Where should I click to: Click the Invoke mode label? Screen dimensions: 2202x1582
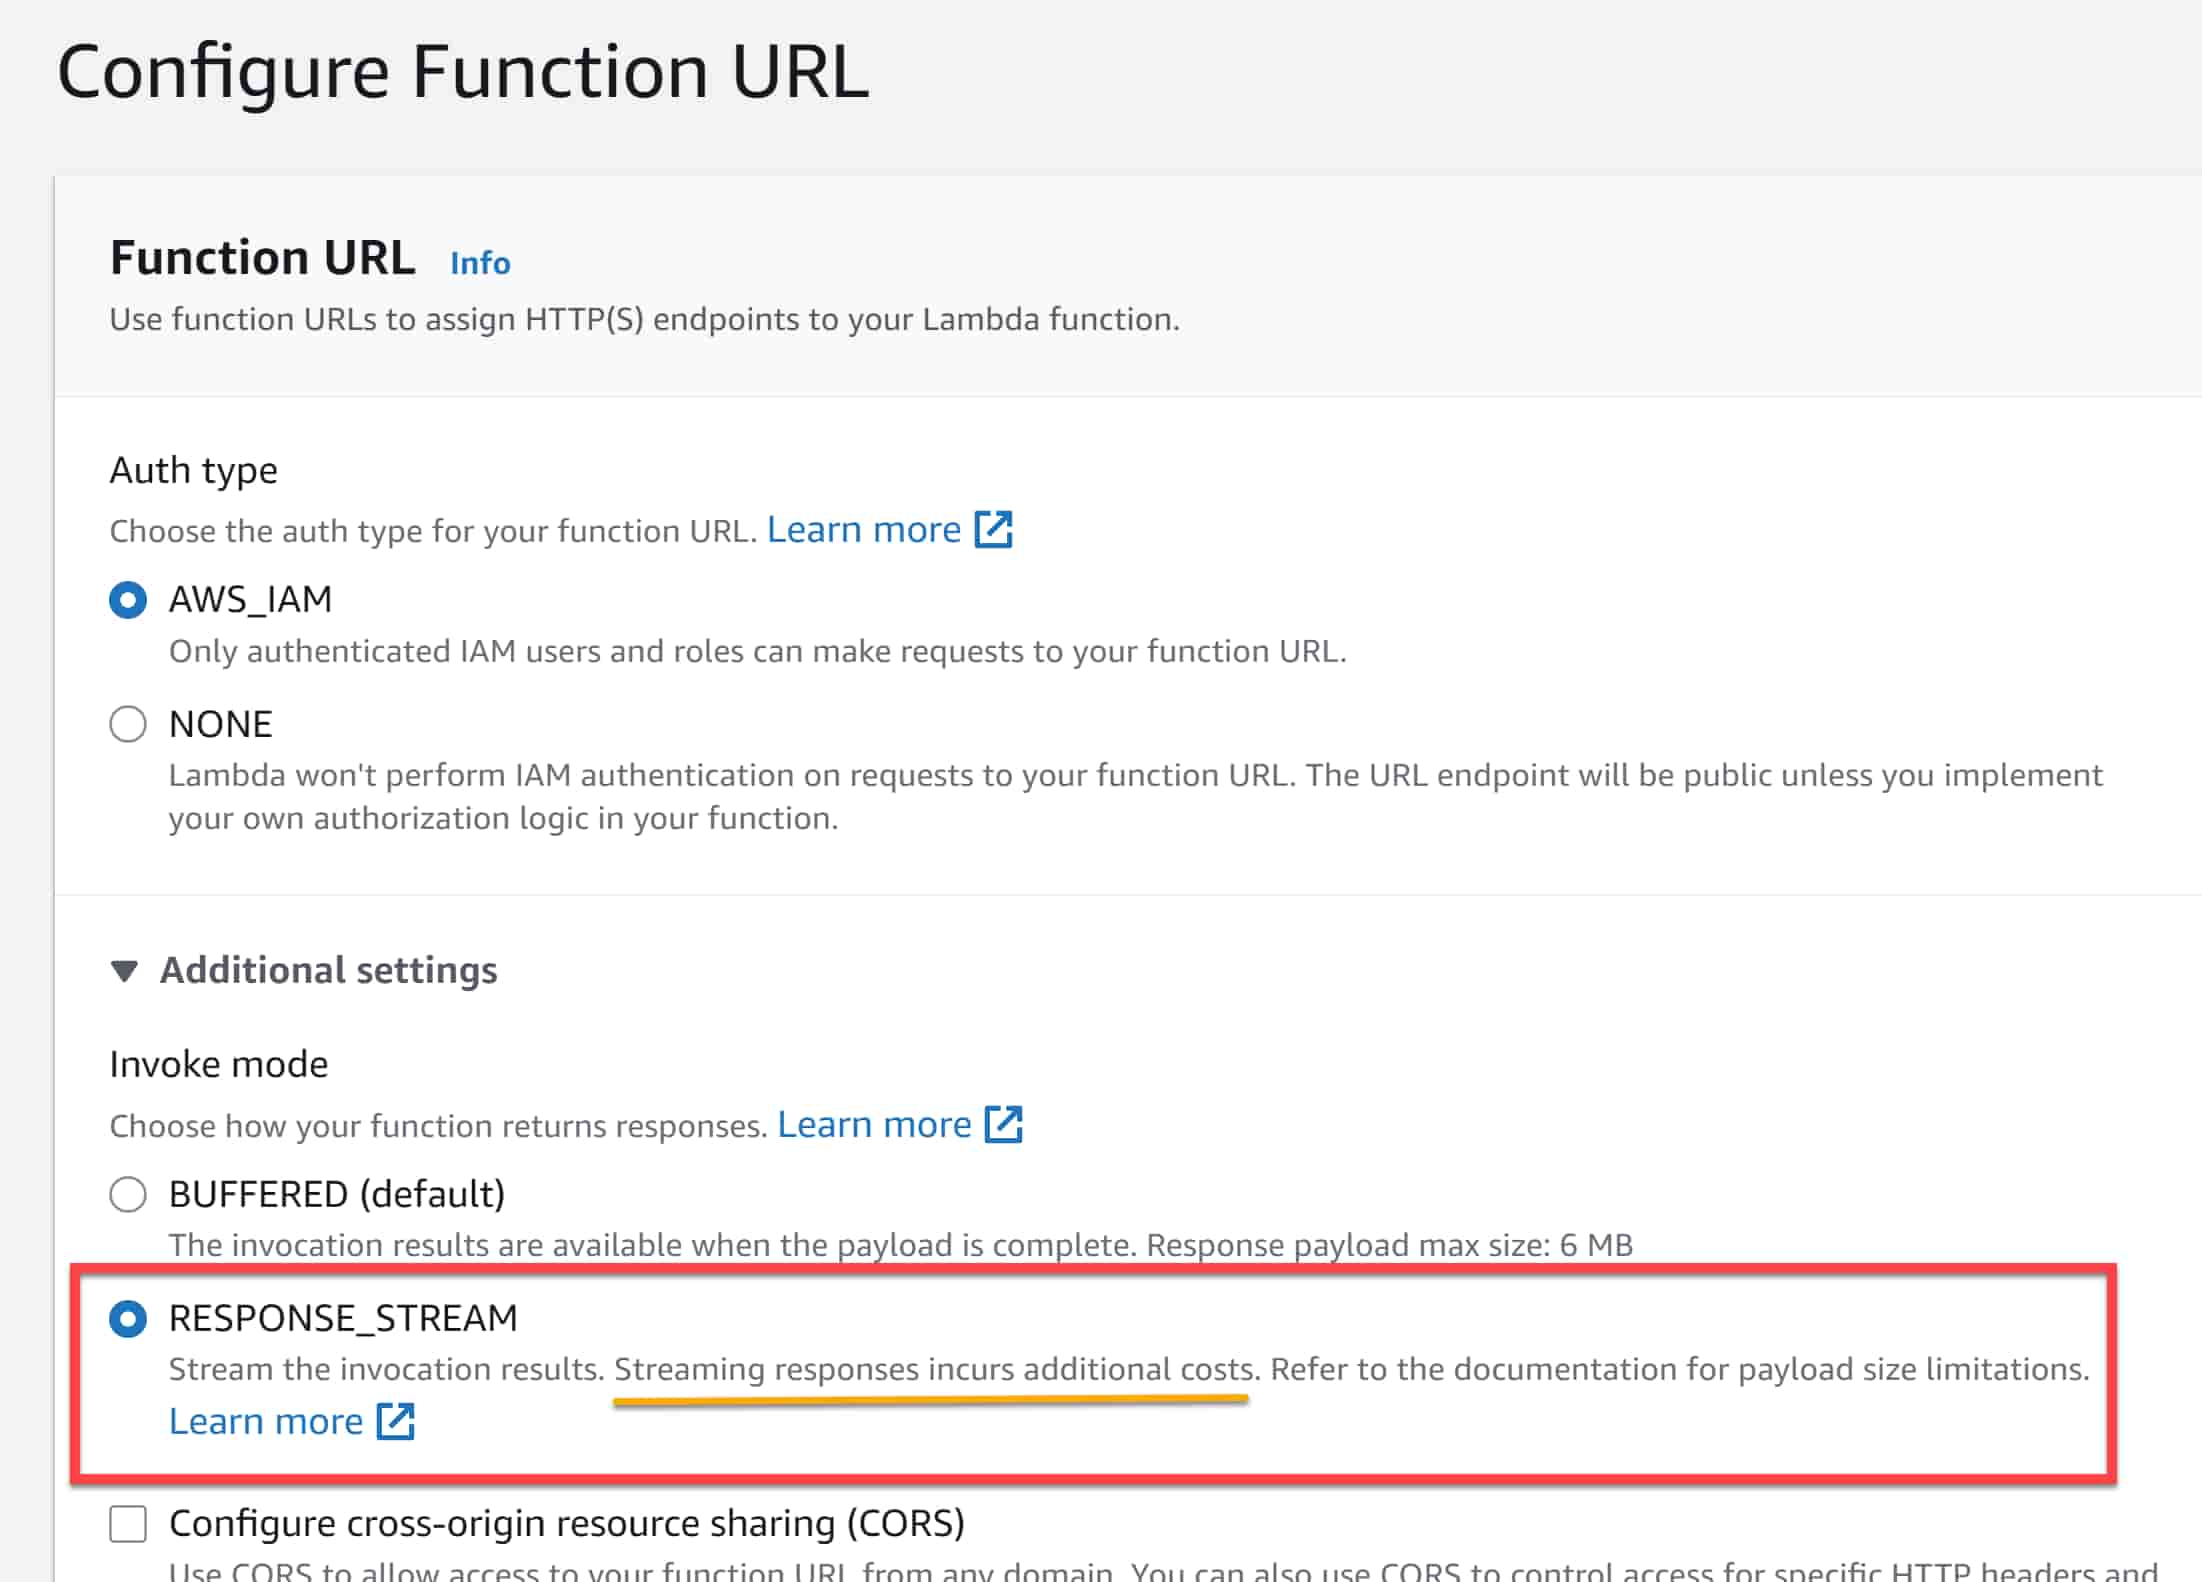[x=218, y=1063]
